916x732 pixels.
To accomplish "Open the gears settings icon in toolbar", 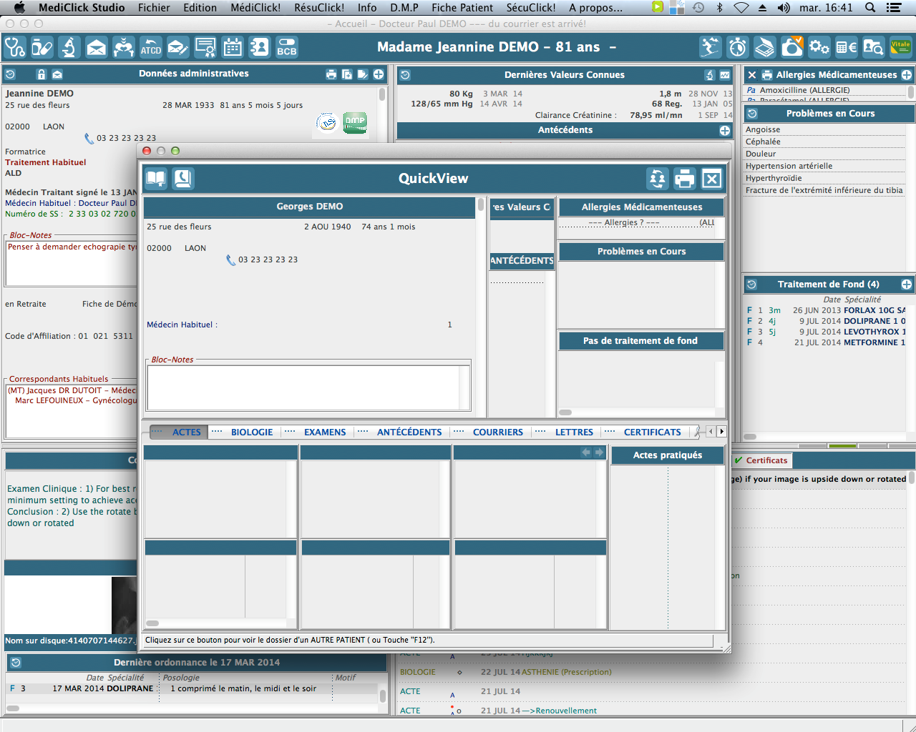I will 819,47.
